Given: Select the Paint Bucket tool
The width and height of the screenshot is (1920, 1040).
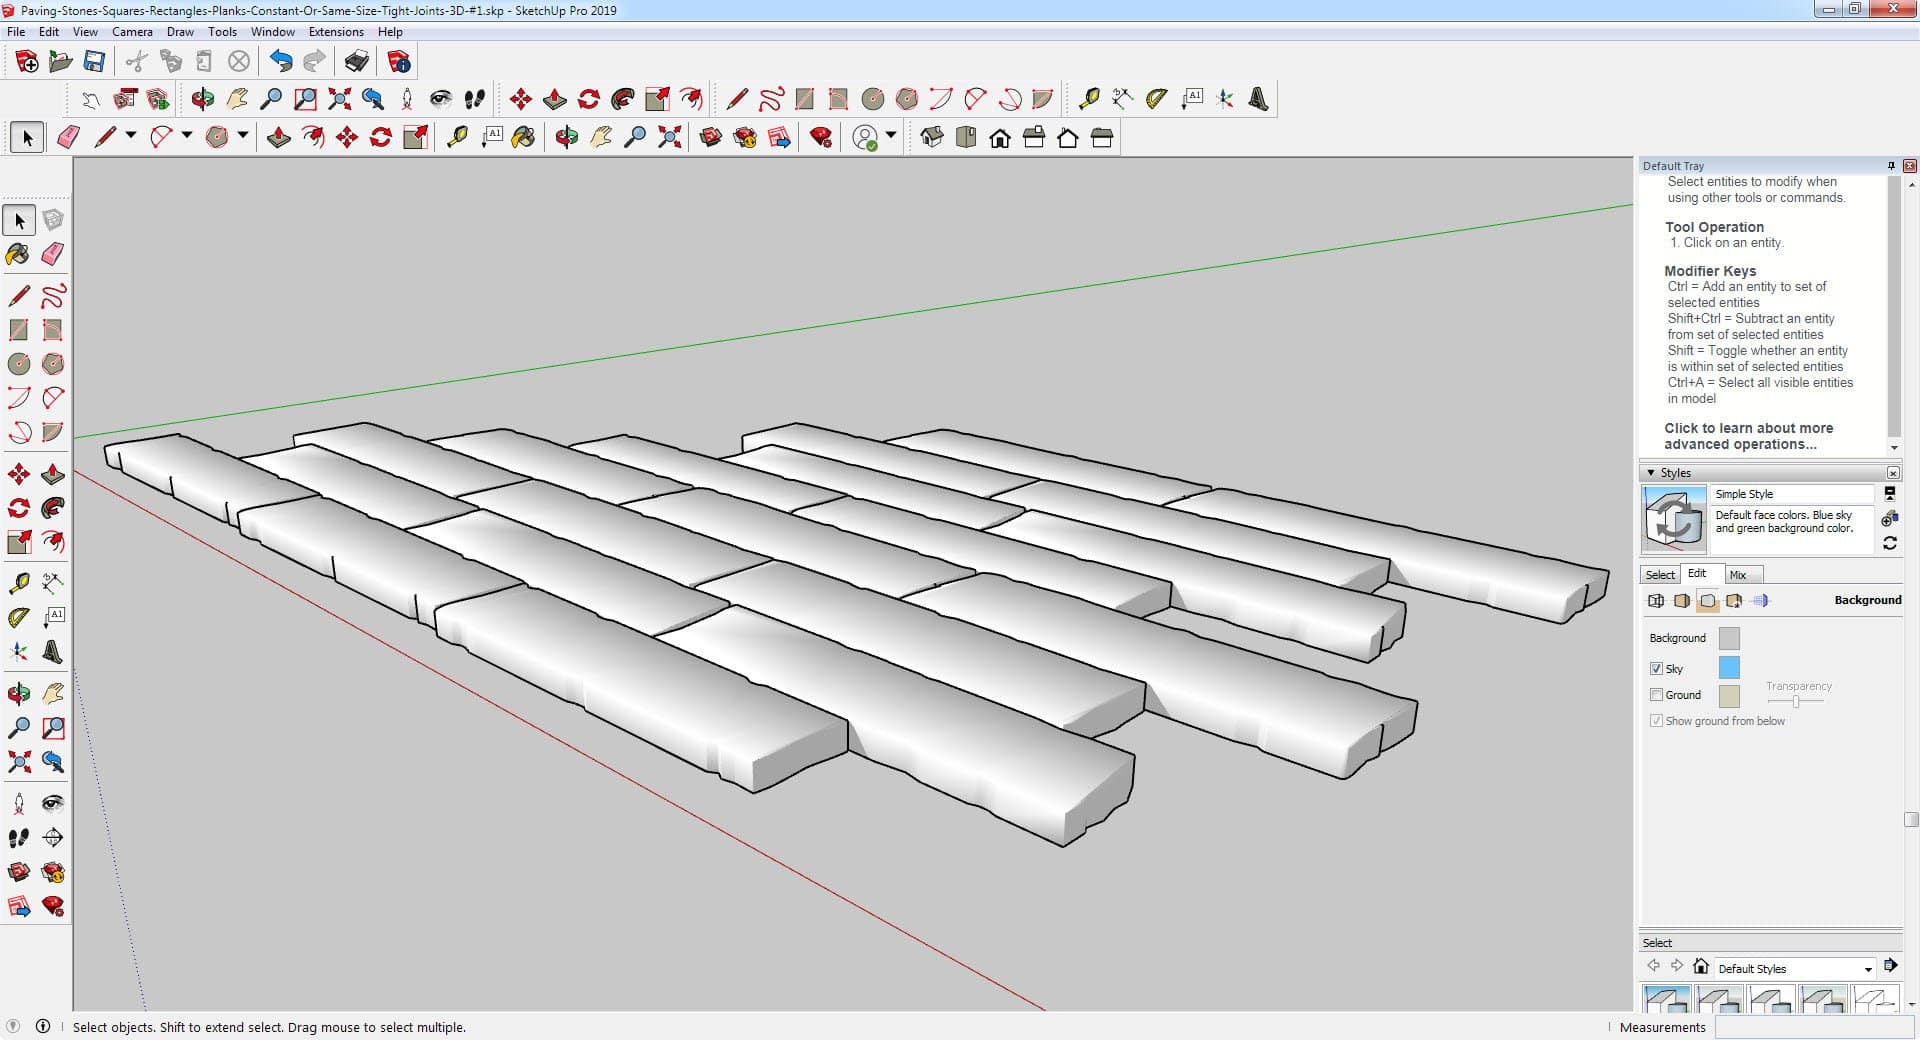Looking at the screenshot, I should pos(18,254).
